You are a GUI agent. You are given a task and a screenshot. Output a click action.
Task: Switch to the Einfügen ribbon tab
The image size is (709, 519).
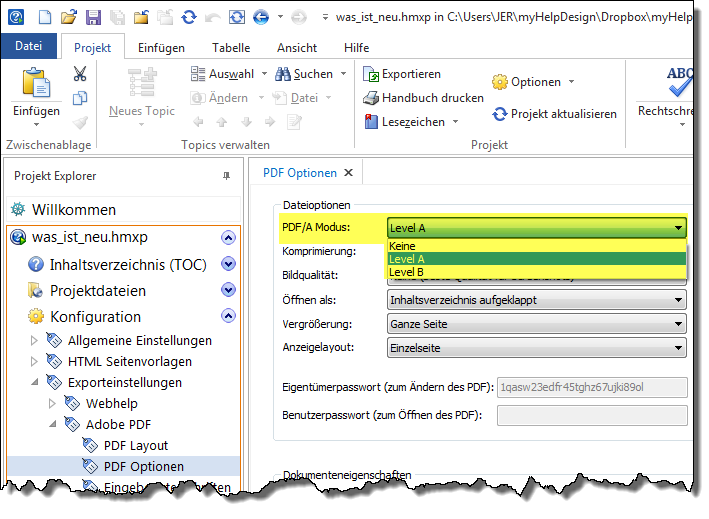click(161, 47)
